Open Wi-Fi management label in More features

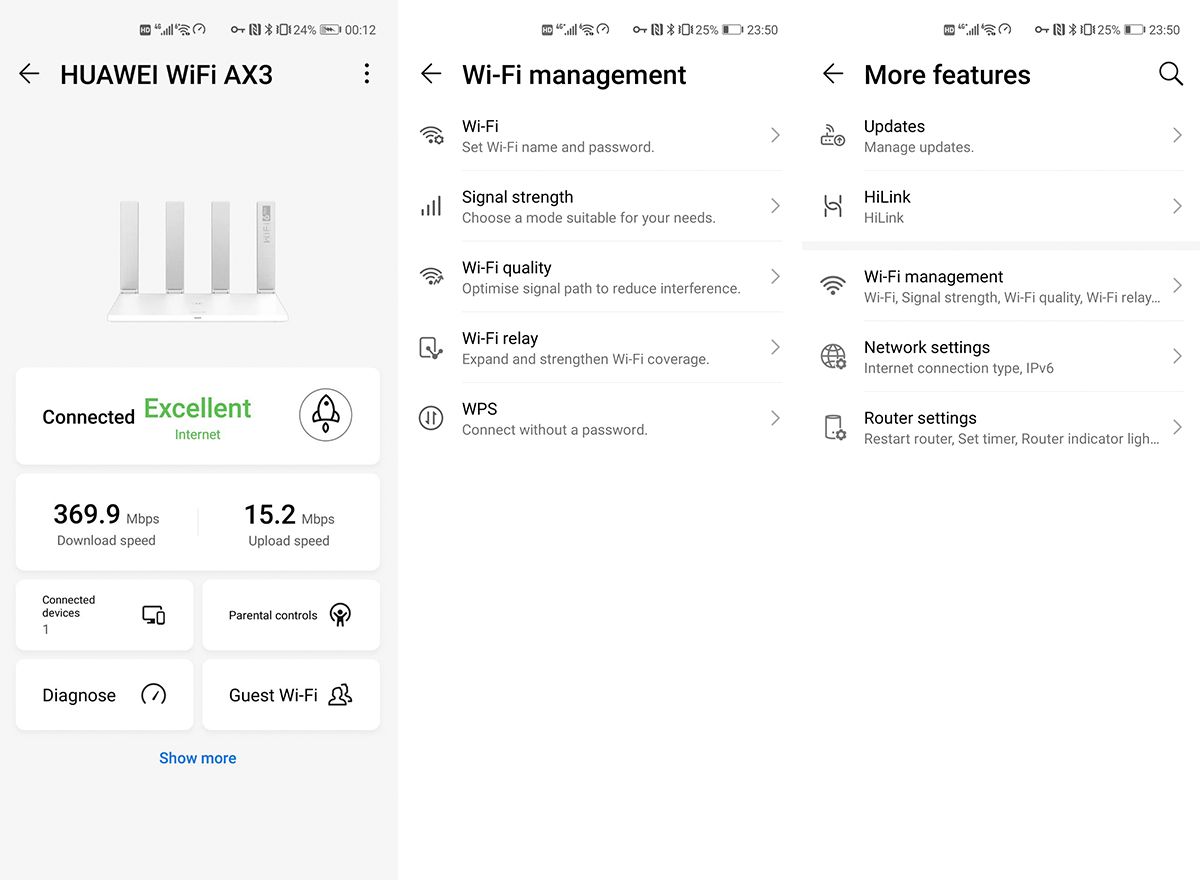934,277
